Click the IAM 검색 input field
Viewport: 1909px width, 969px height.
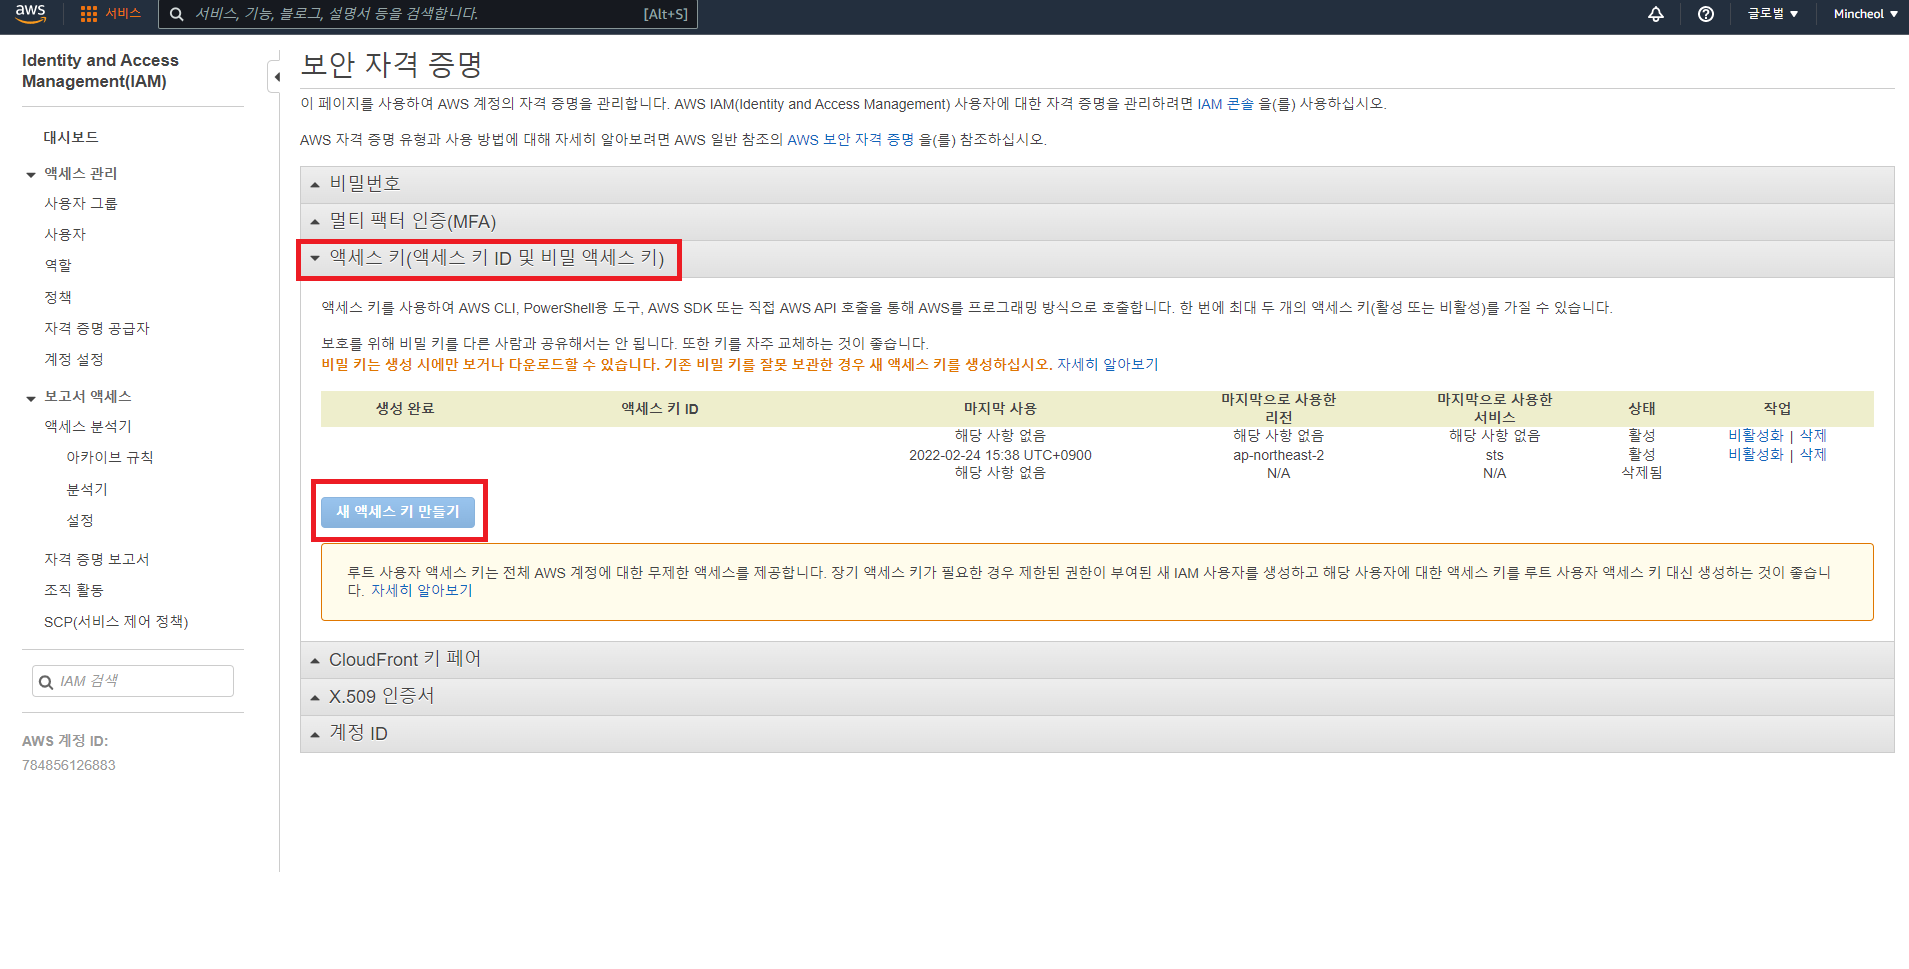pyautogui.click(x=133, y=681)
